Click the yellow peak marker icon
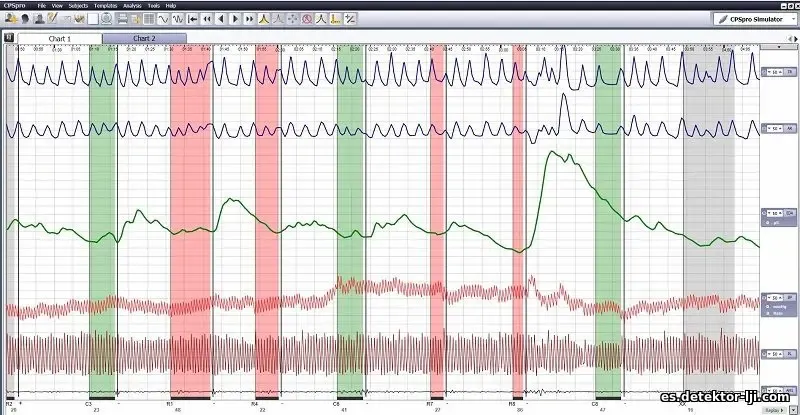This screenshot has width=800, height=415. (x=264, y=19)
